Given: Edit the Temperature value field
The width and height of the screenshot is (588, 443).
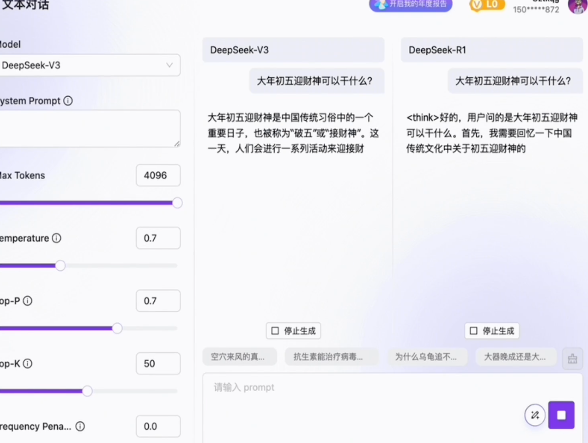Looking at the screenshot, I should click(x=158, y=238).
